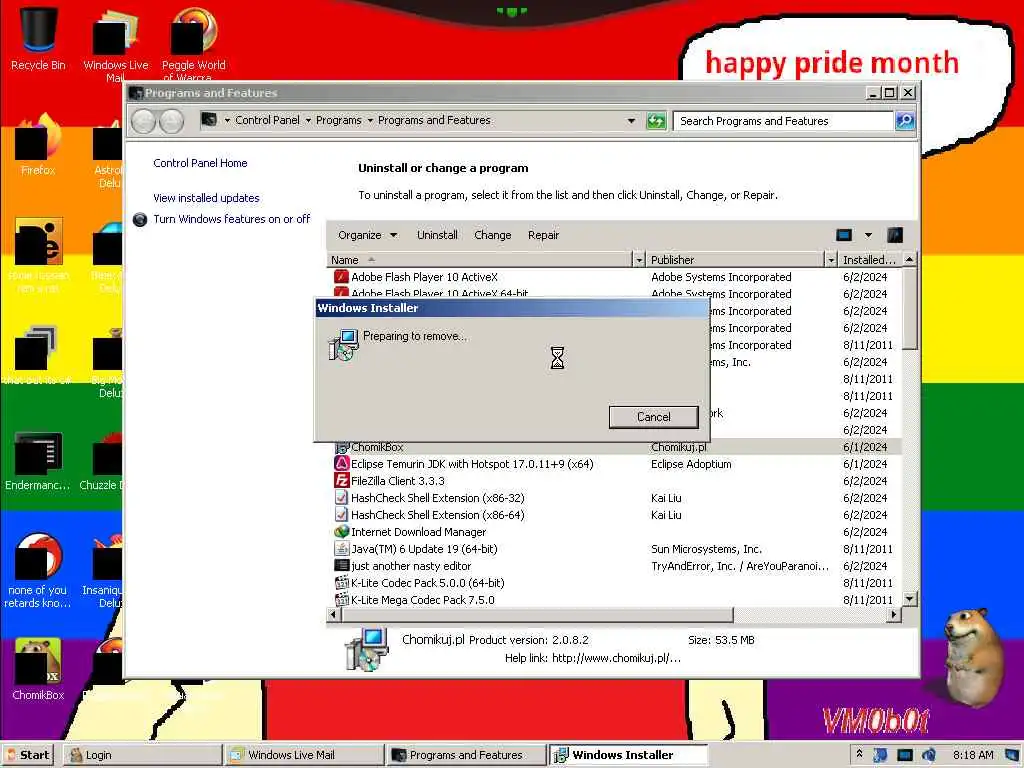Switch to Login taskbar item
Viewport: 1024px width, 768px height.
[142, 755]
